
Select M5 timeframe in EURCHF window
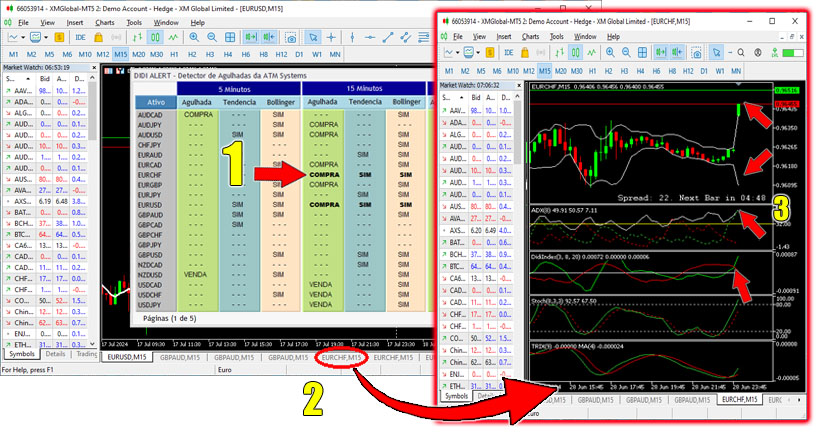click(481, 71)
